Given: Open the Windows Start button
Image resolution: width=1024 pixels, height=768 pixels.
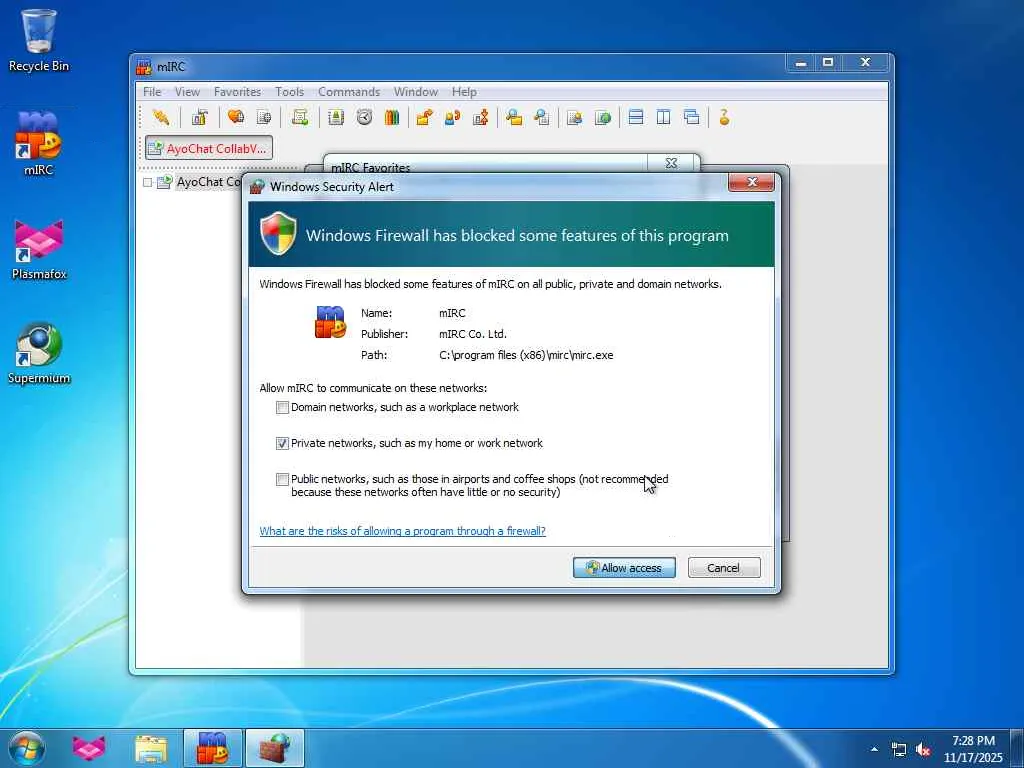Looking at the screenshot, I should click(26, 748).
